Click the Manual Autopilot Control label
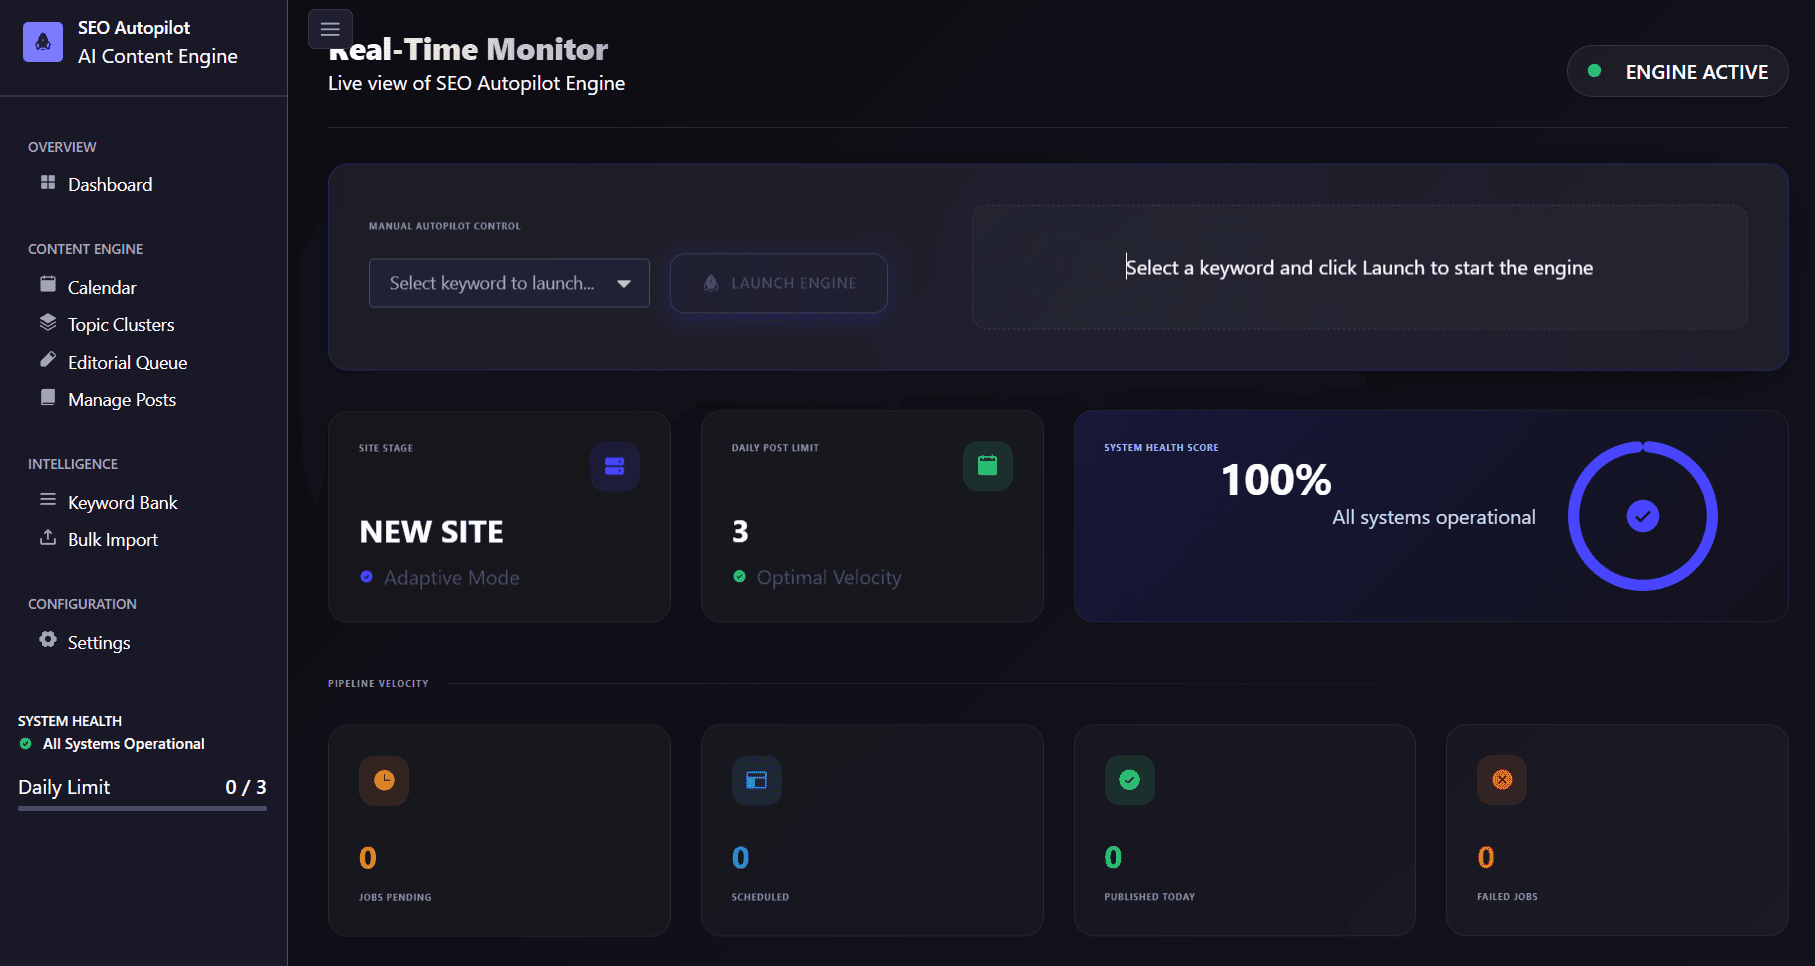The image size is (1815, 966). point(444,226)
